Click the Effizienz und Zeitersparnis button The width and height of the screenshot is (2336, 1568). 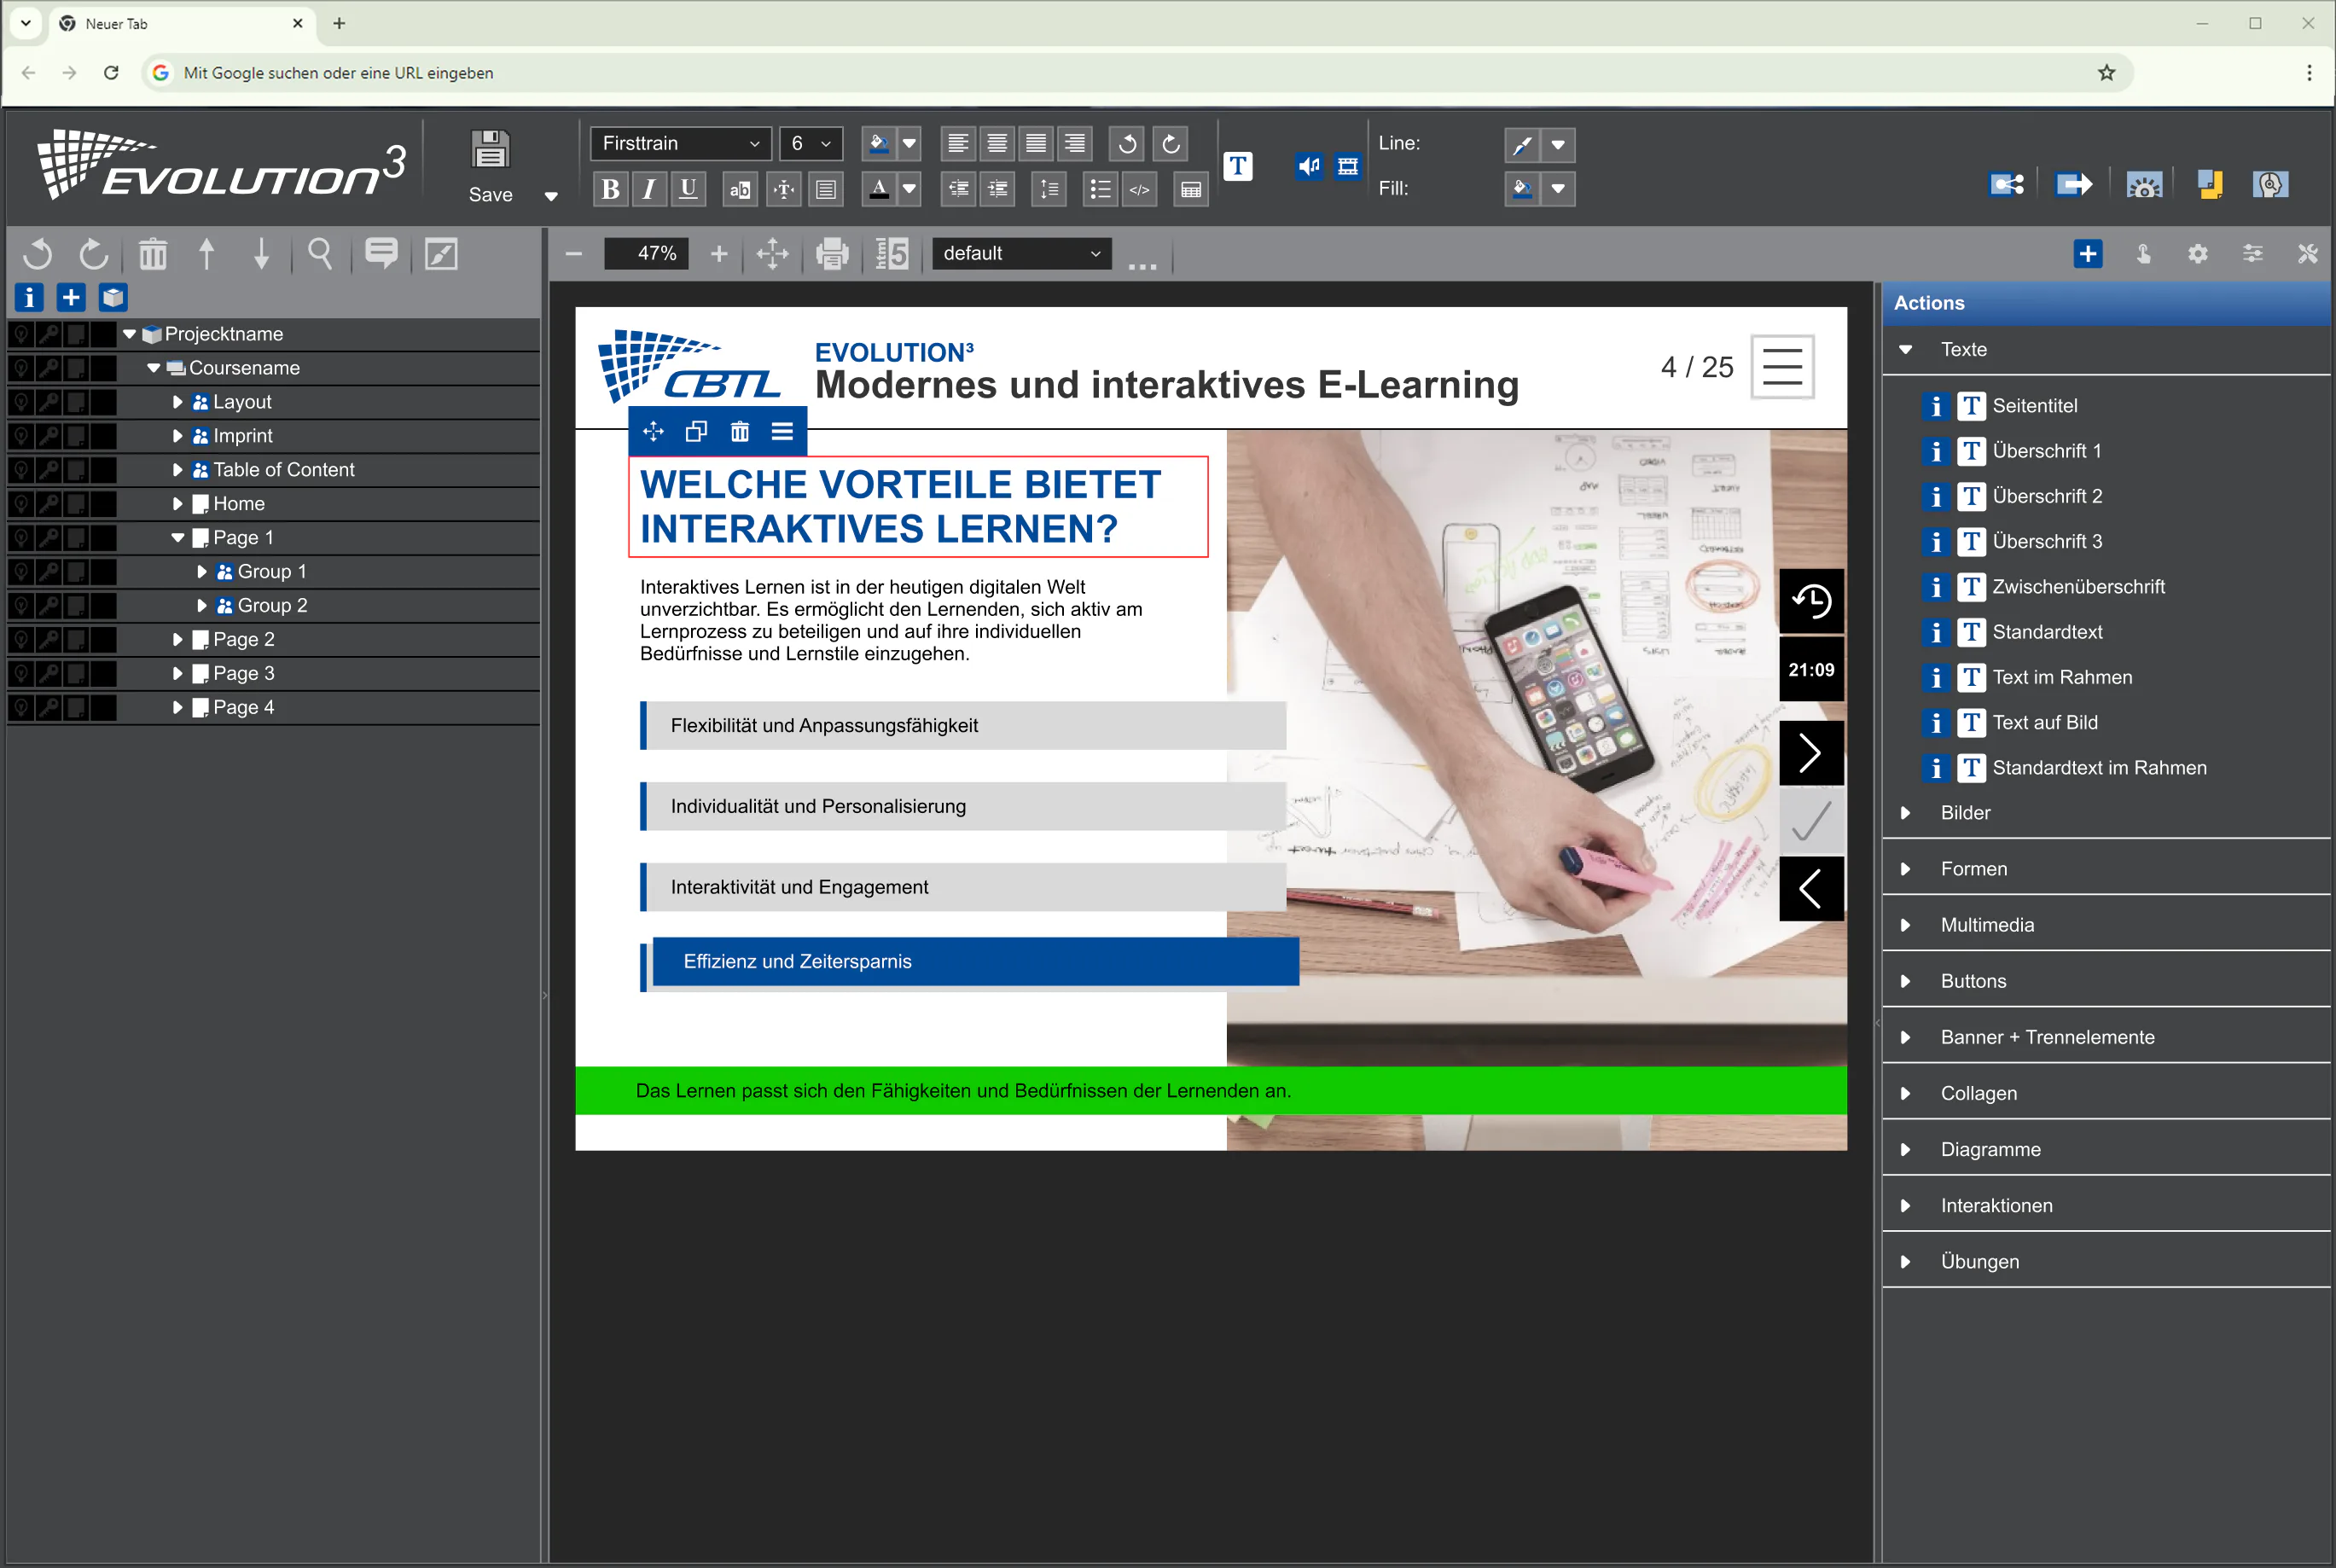[x=975, y=962]
